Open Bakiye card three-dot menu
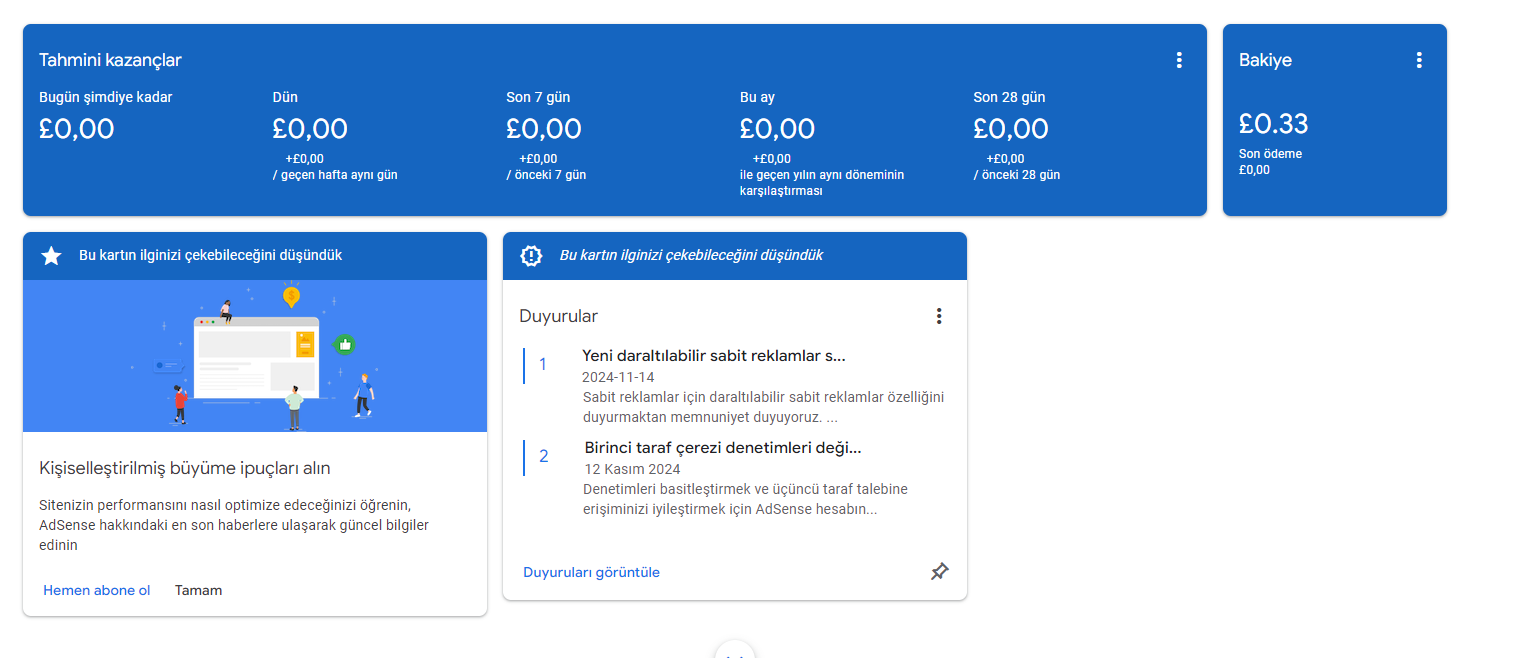The width and height of the screenshot is (1521, 658). point(1419,60)
